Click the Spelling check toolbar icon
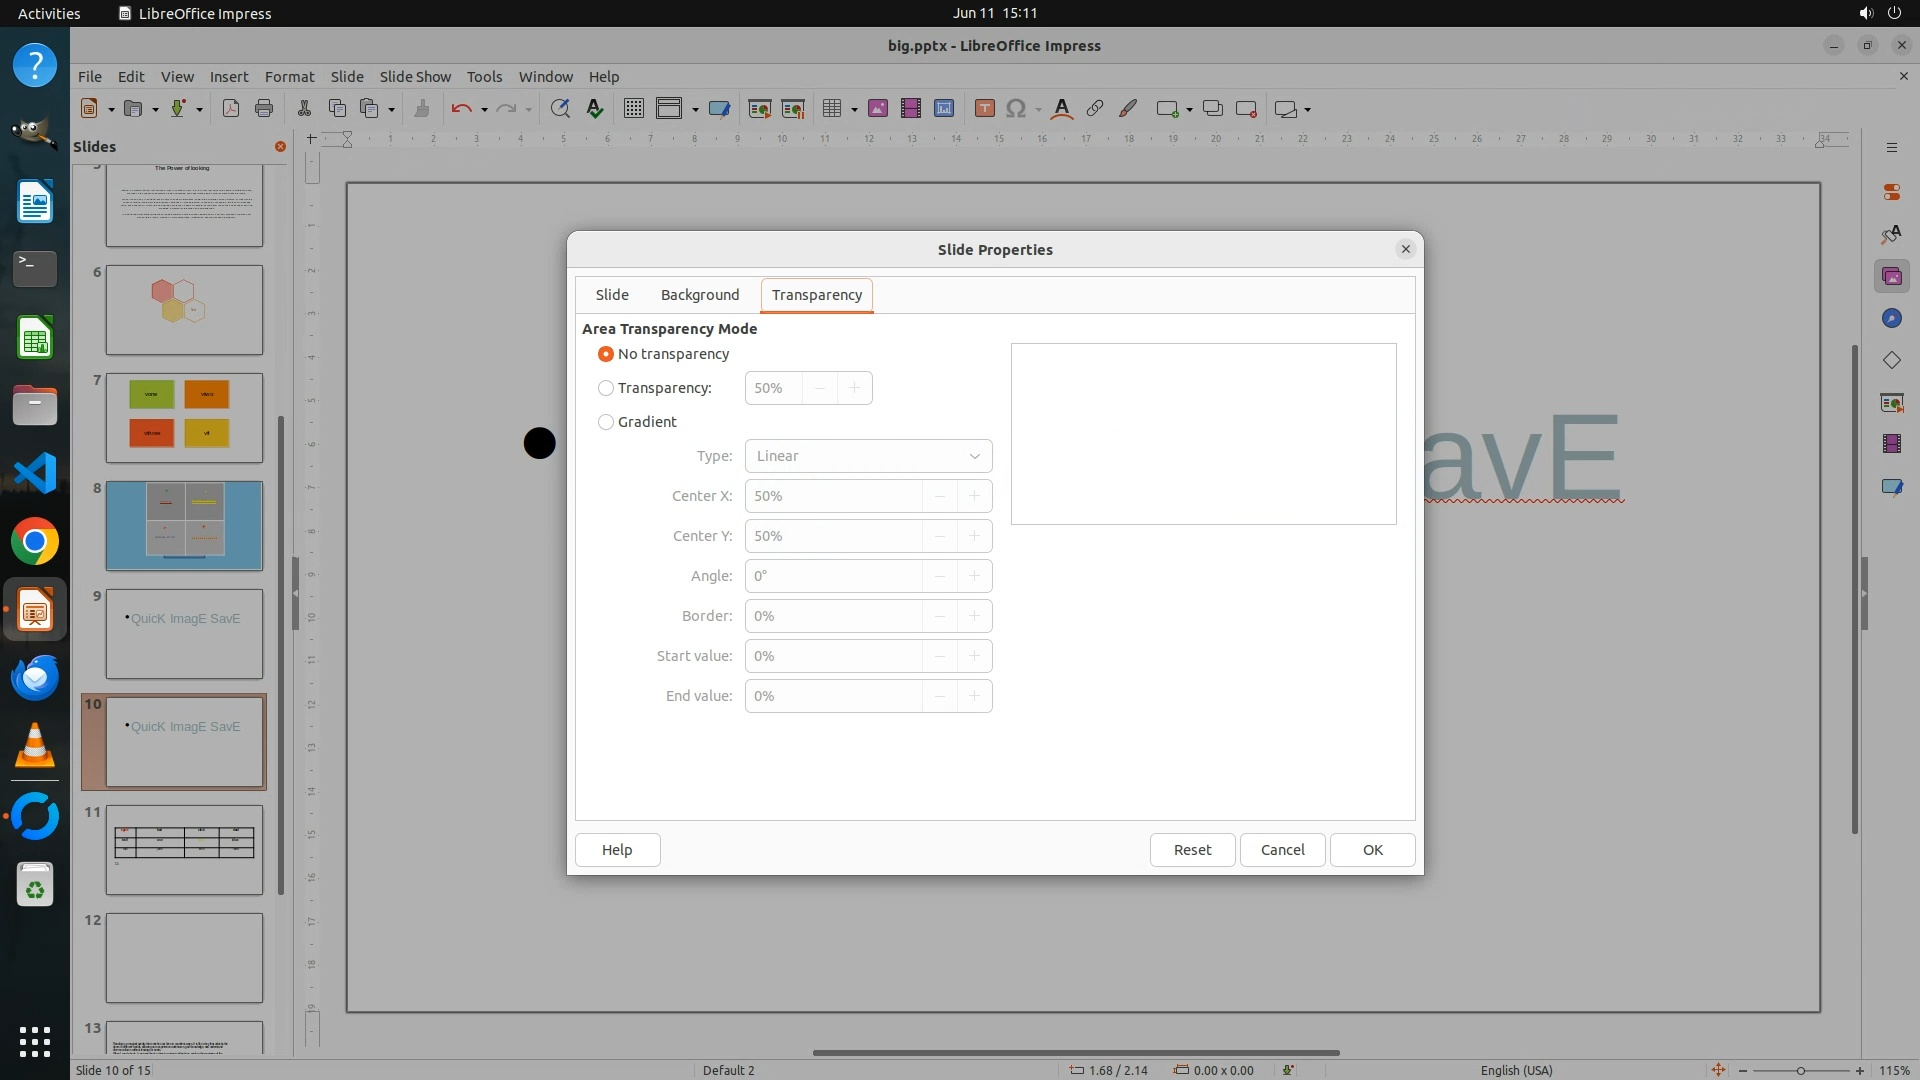The image size is (1920, 1080). coord(595,109)
